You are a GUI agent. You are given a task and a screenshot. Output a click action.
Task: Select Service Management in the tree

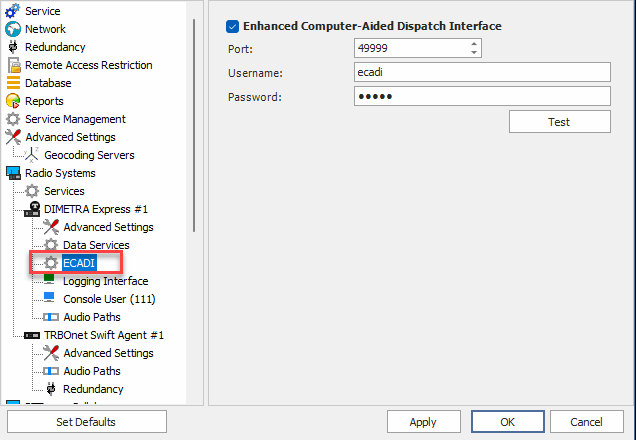point(75,119)
